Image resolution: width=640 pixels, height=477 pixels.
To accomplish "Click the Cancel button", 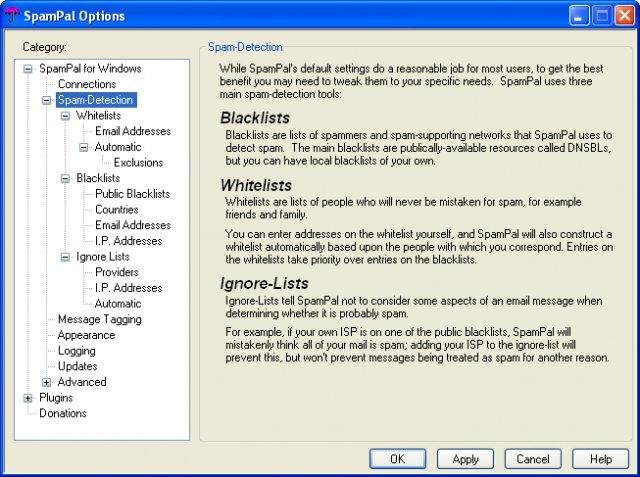I will (x=533, y=459).
